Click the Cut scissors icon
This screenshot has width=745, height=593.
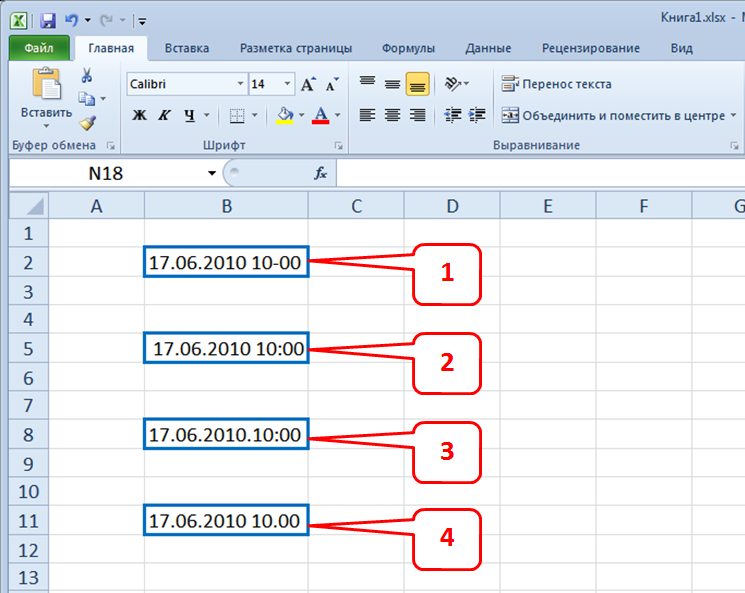[87, 76]
